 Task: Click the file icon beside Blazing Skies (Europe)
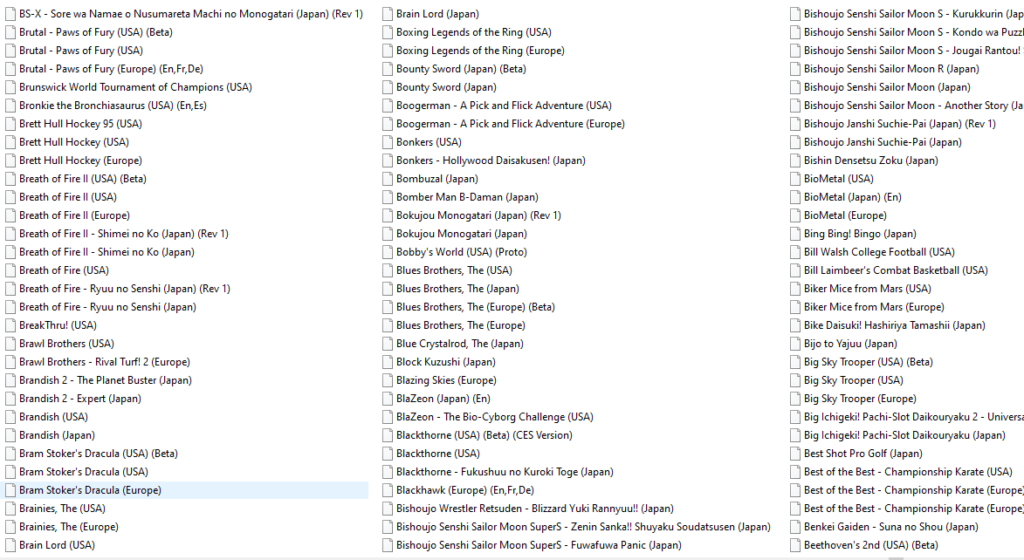[x=387, y=380]
